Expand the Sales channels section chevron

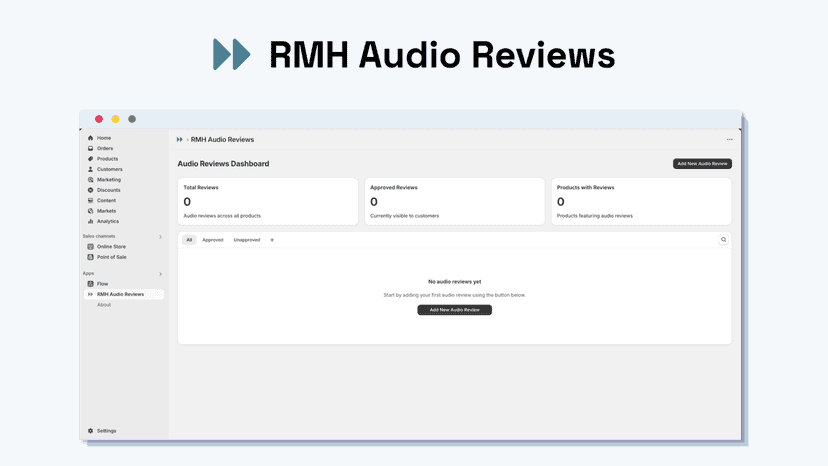coord(161,237)
